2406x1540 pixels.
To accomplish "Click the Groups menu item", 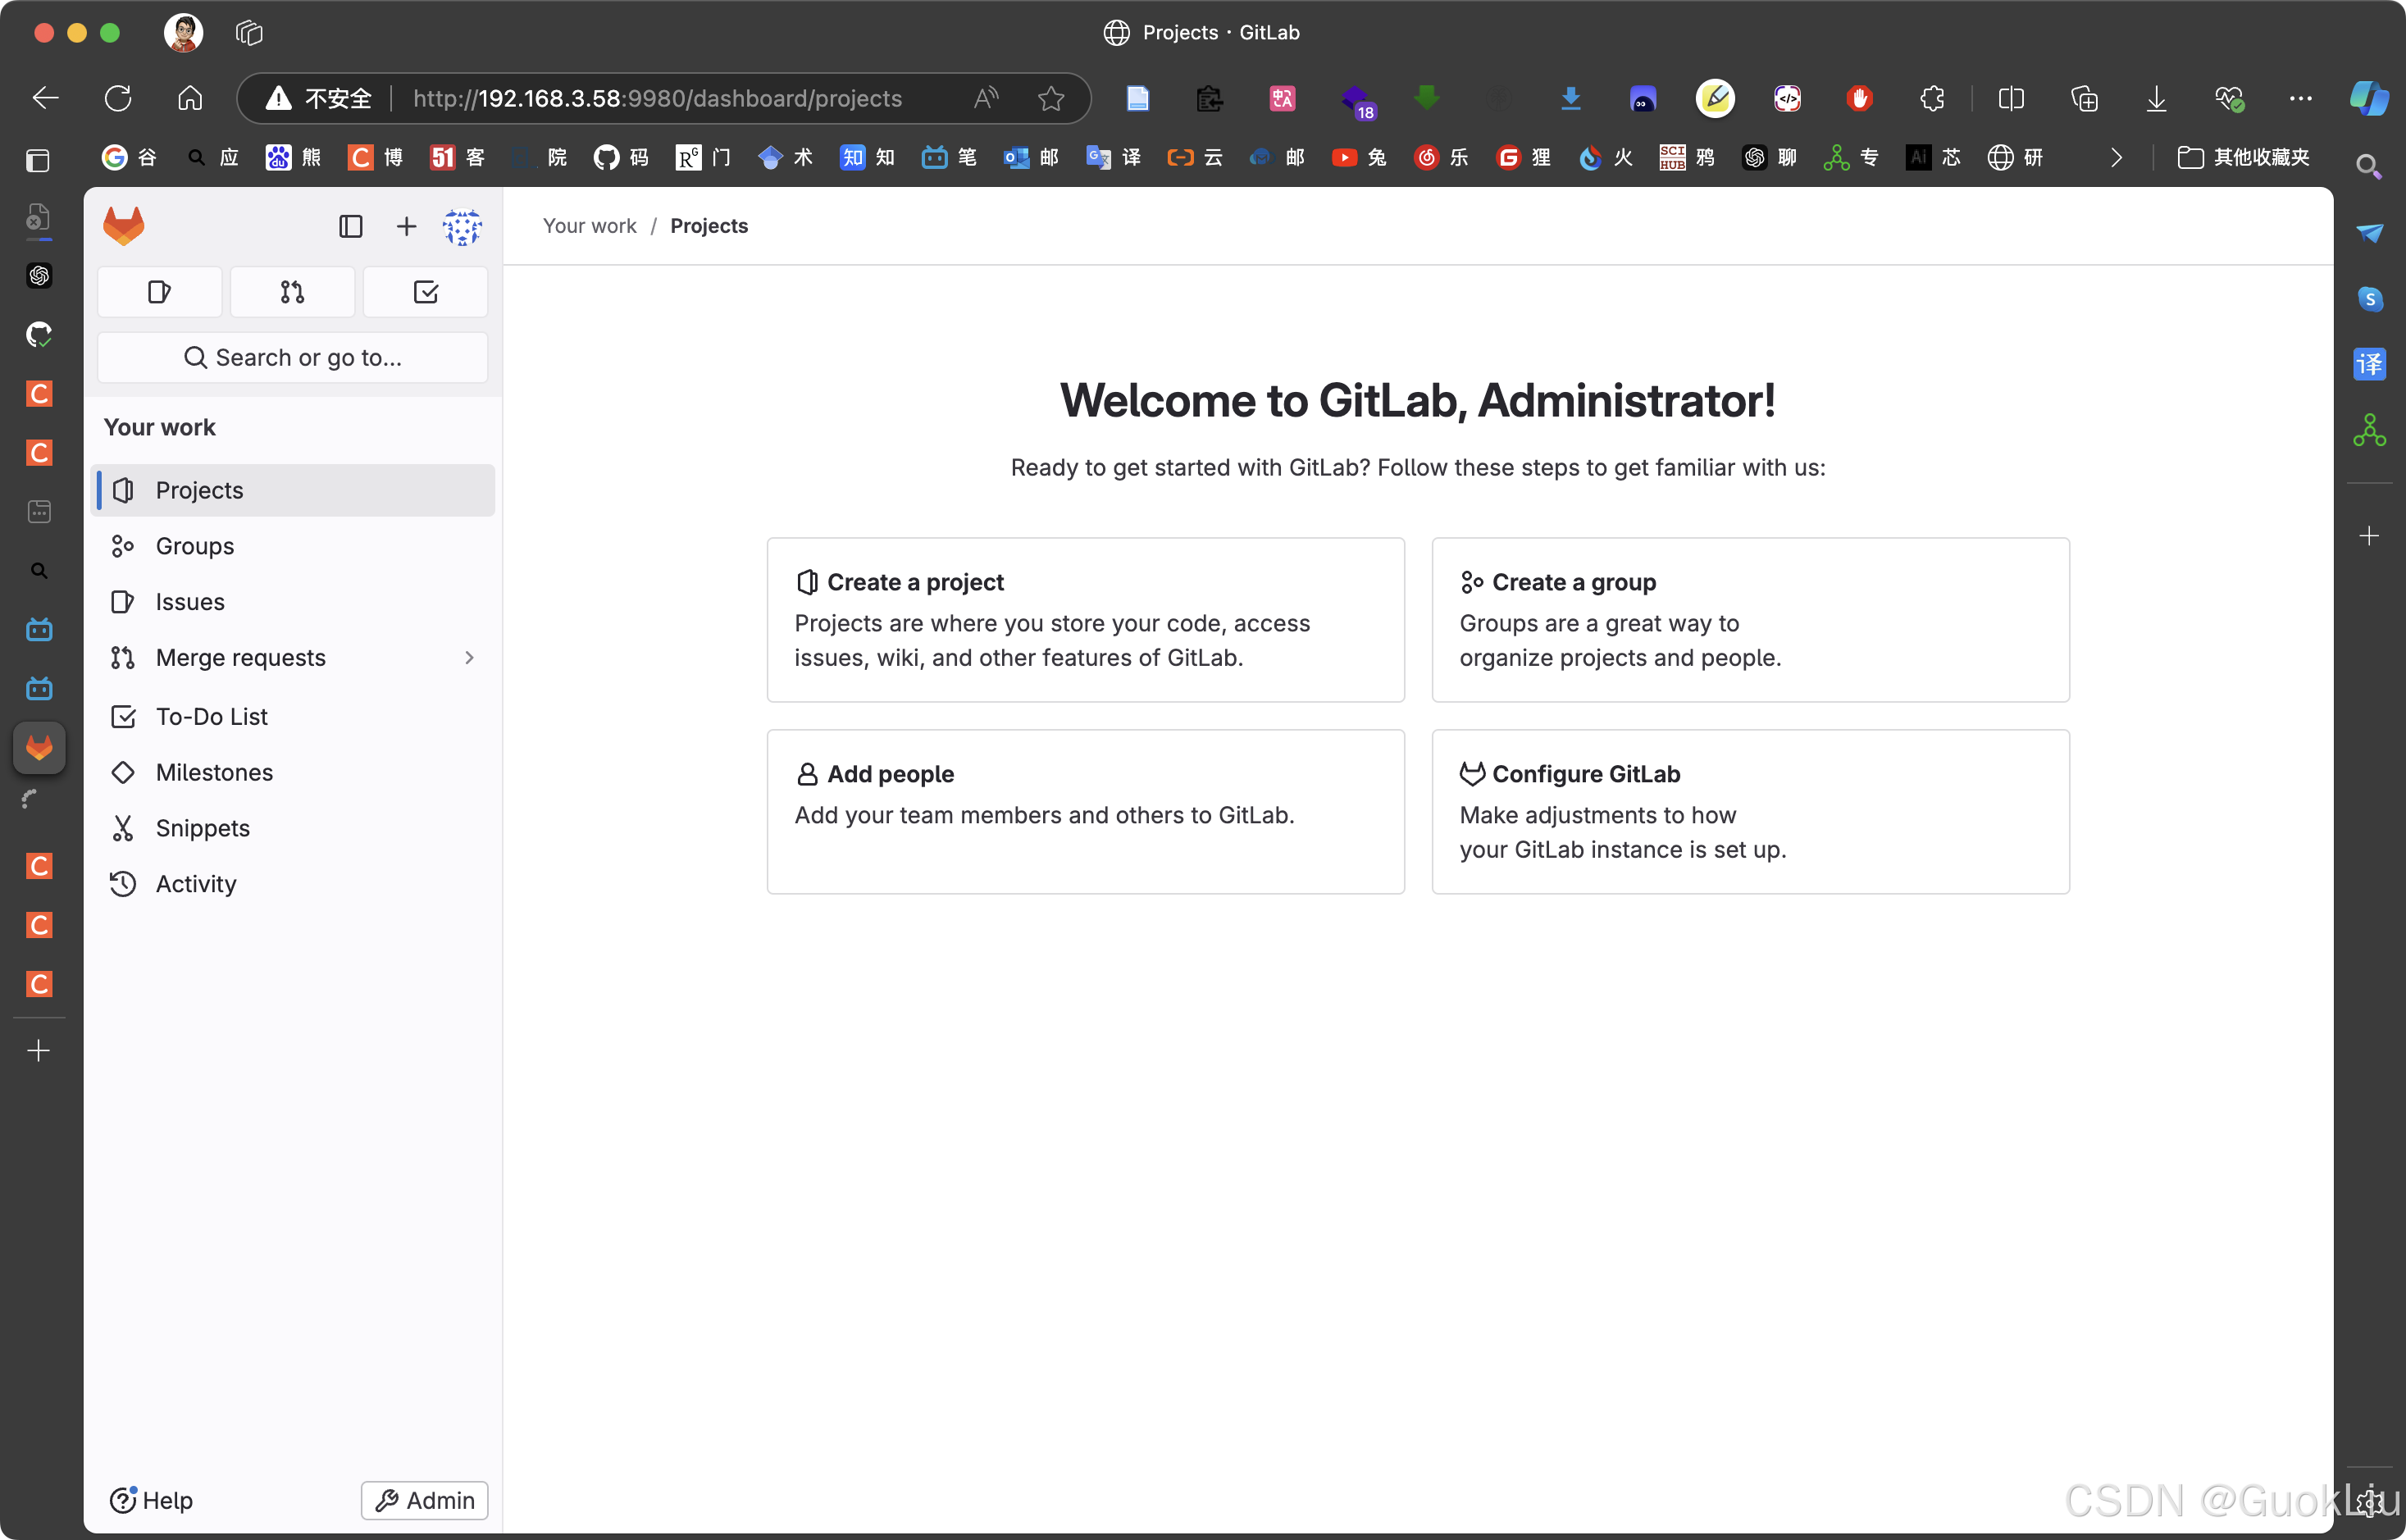I will click(x=194, y=545).
